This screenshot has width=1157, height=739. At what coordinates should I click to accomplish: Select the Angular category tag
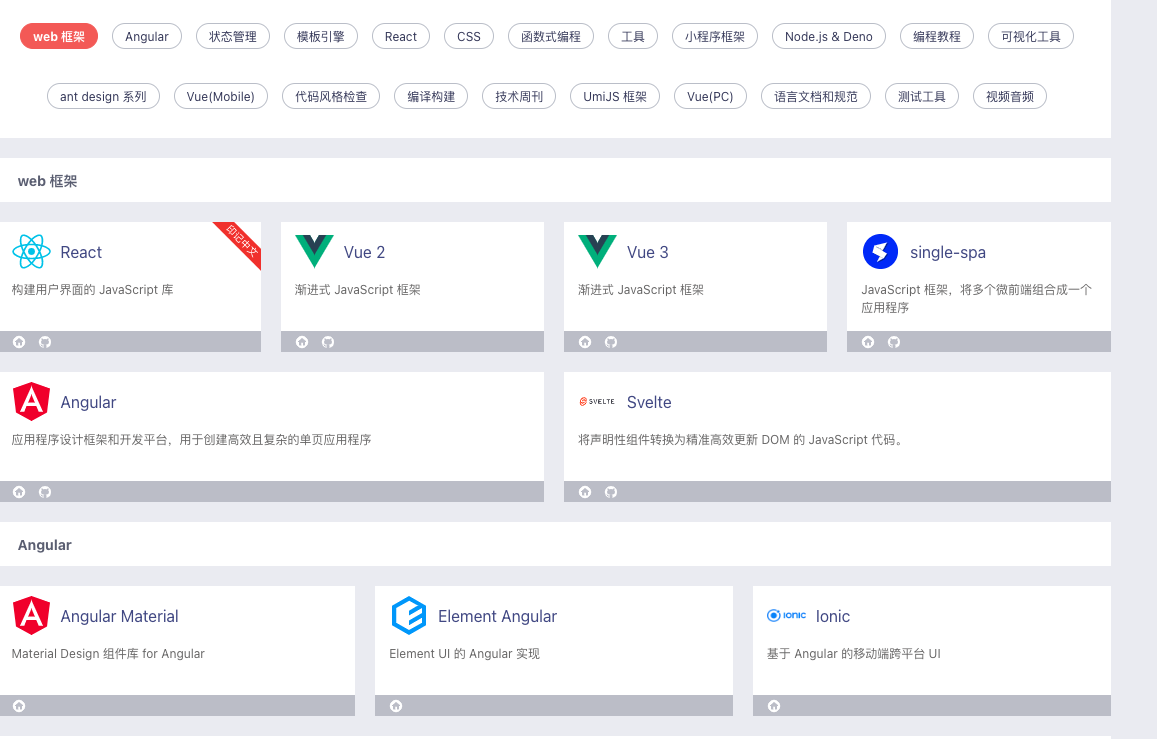click(x=147, y=36)
